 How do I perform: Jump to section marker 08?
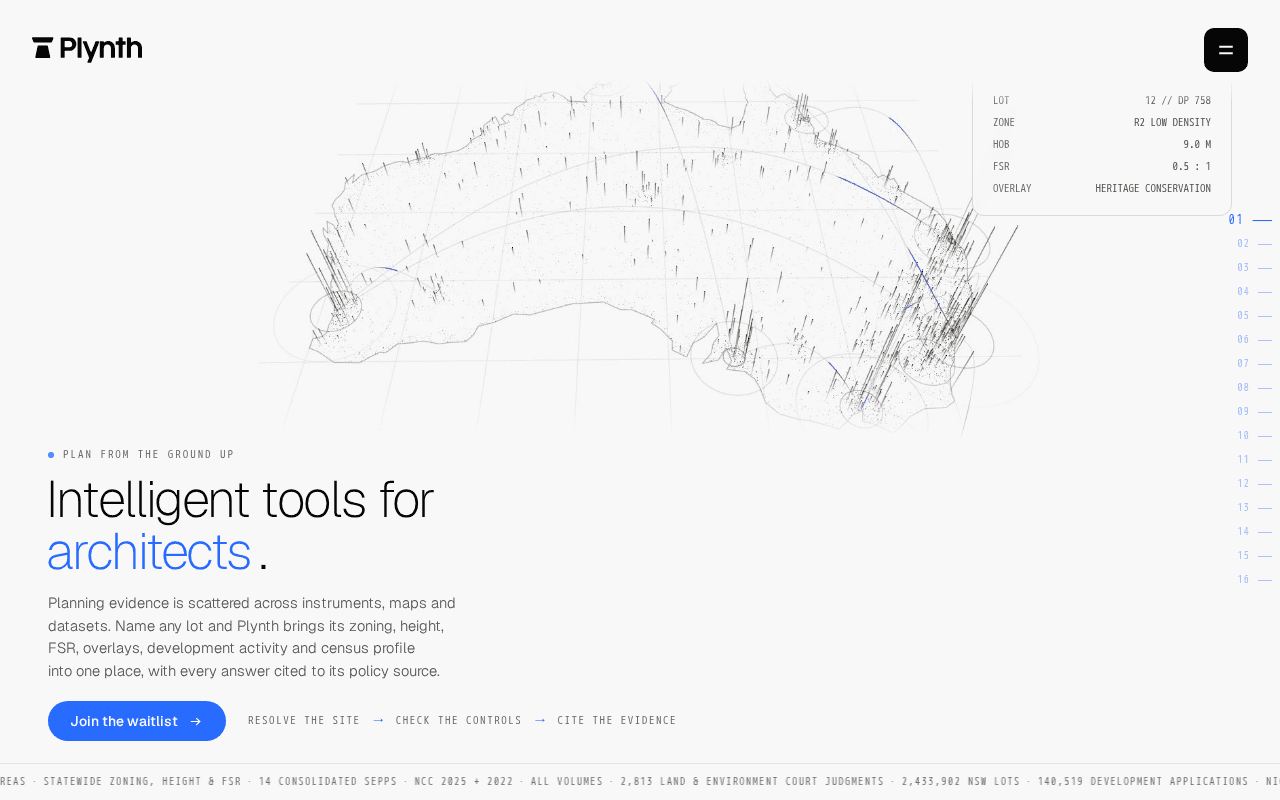tap(1254, 388)
